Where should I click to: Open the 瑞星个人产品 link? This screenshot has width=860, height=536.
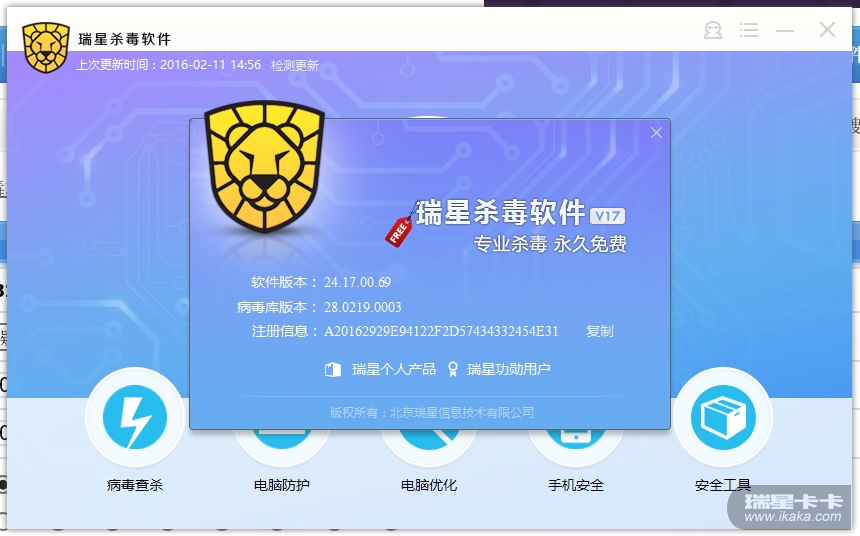pyautogui.click(x=394, y=369)
